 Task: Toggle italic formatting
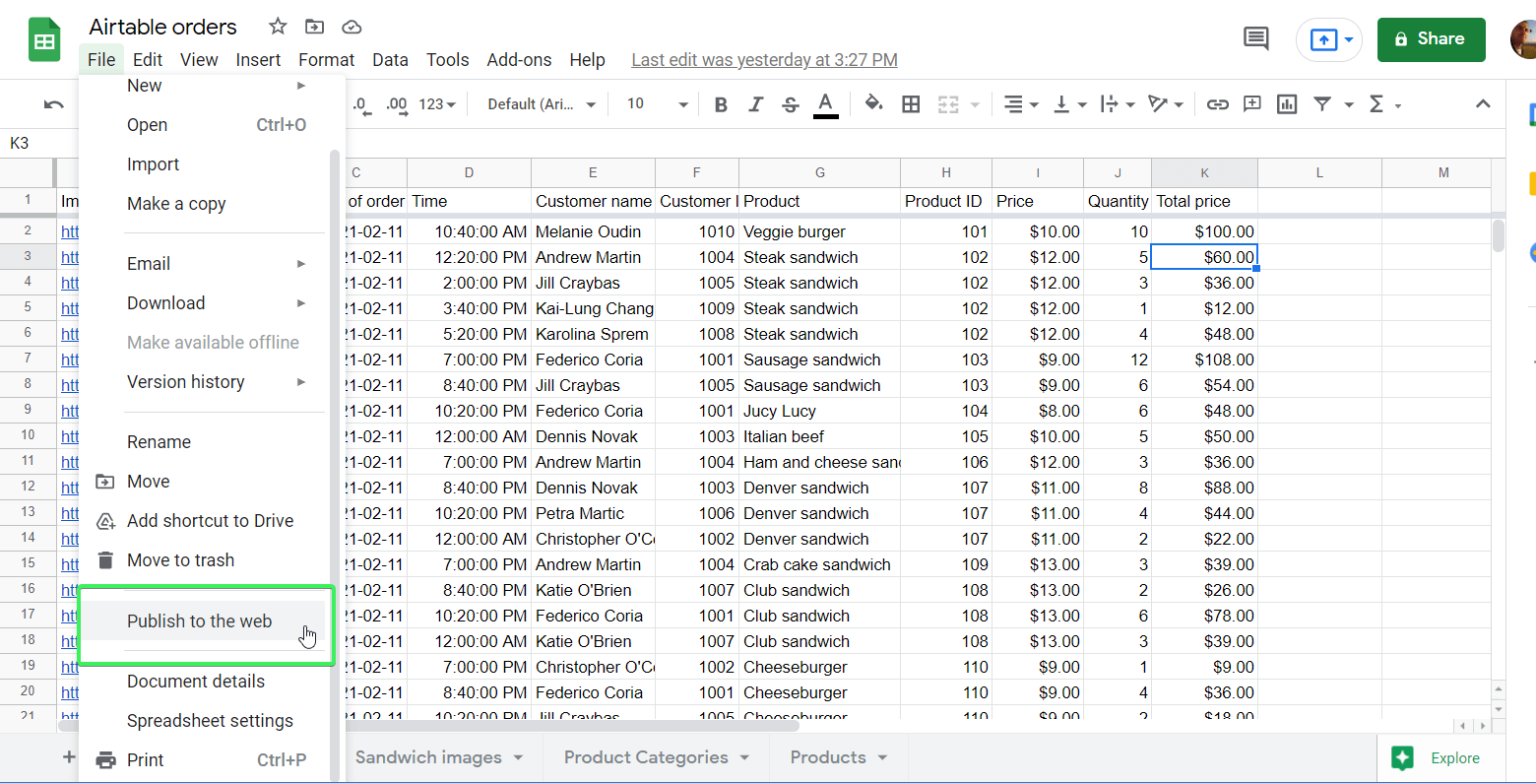click(x=755, y=104)
